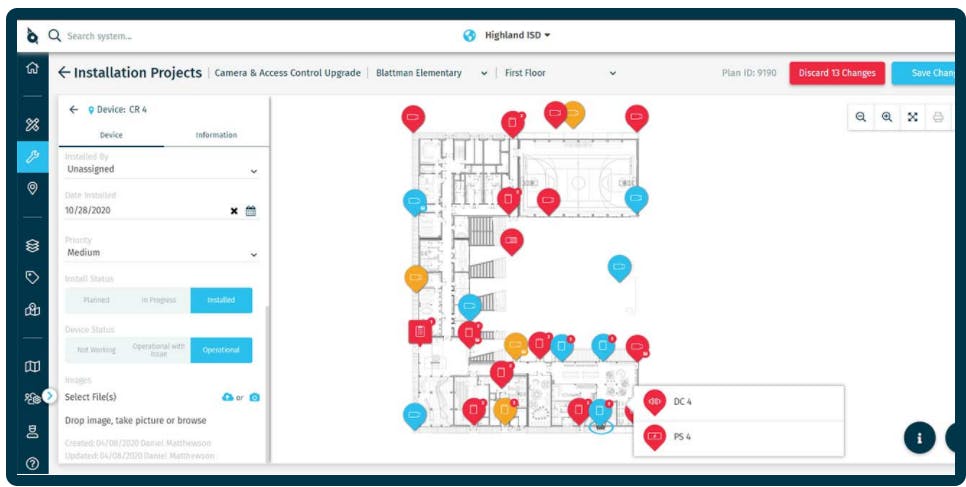
Task: Click the home icon in sidebar
Action: 32,68
